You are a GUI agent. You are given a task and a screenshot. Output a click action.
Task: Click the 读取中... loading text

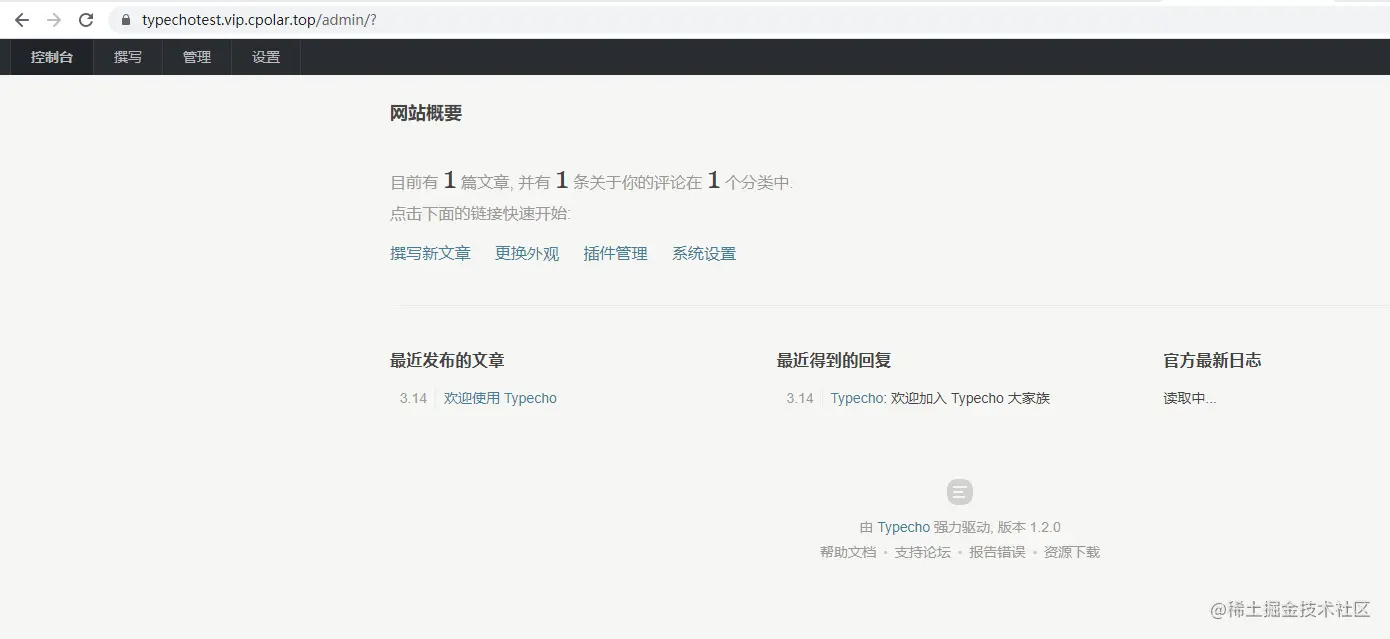tap(1190, 398)
